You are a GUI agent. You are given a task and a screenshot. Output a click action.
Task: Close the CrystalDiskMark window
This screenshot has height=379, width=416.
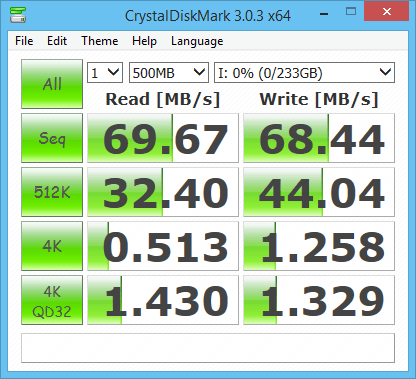pos(387,12)
